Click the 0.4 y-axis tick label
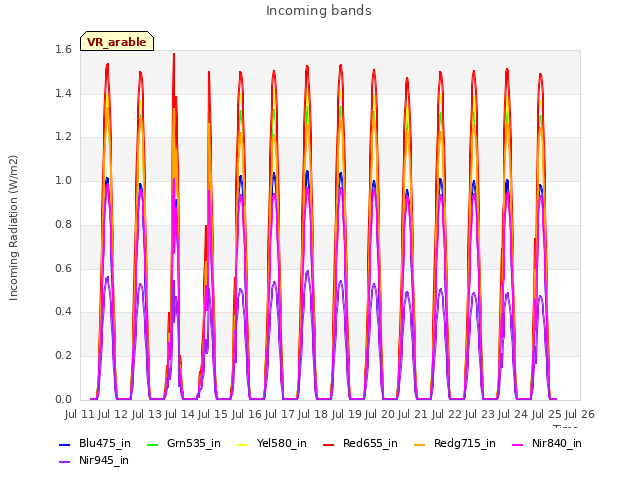The height and width of the screenshot is (480, 640). click(x=63, y=312)
